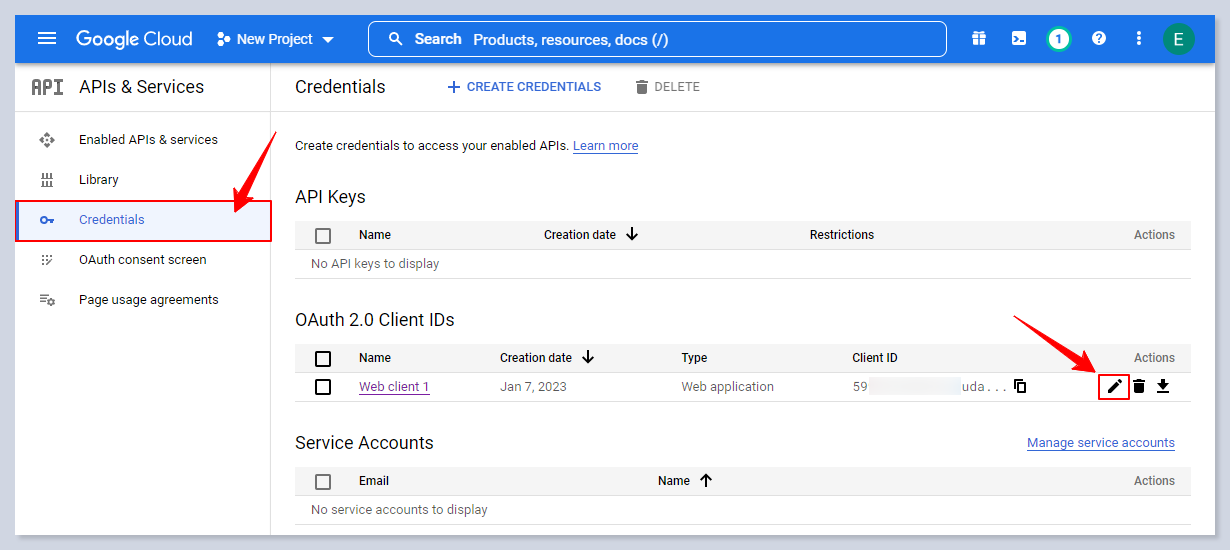This screenshot has width=1230, height=550.
Task: Open the Web client 1 link
Action: tap(394, 387)
